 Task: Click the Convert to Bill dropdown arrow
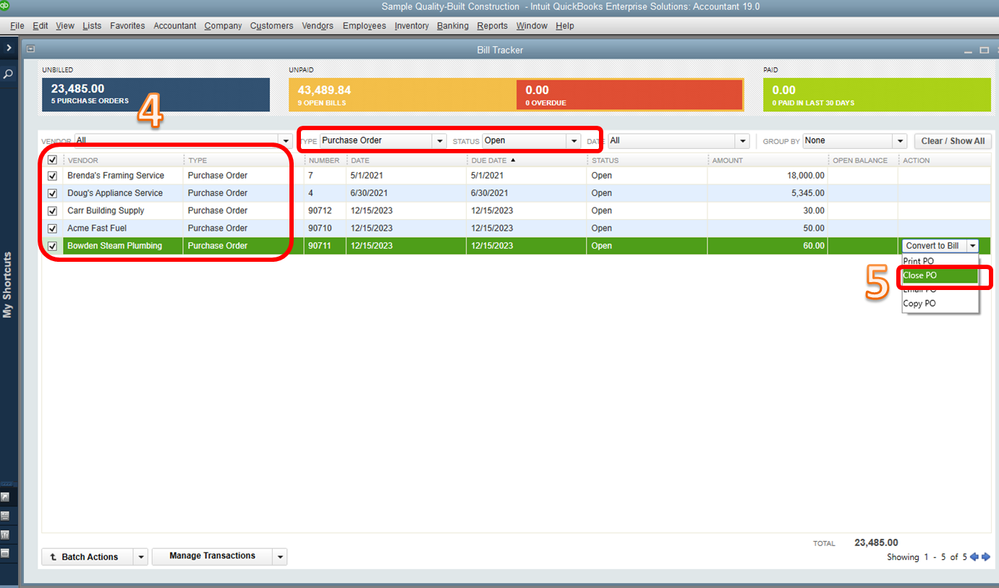pos(972,246)
